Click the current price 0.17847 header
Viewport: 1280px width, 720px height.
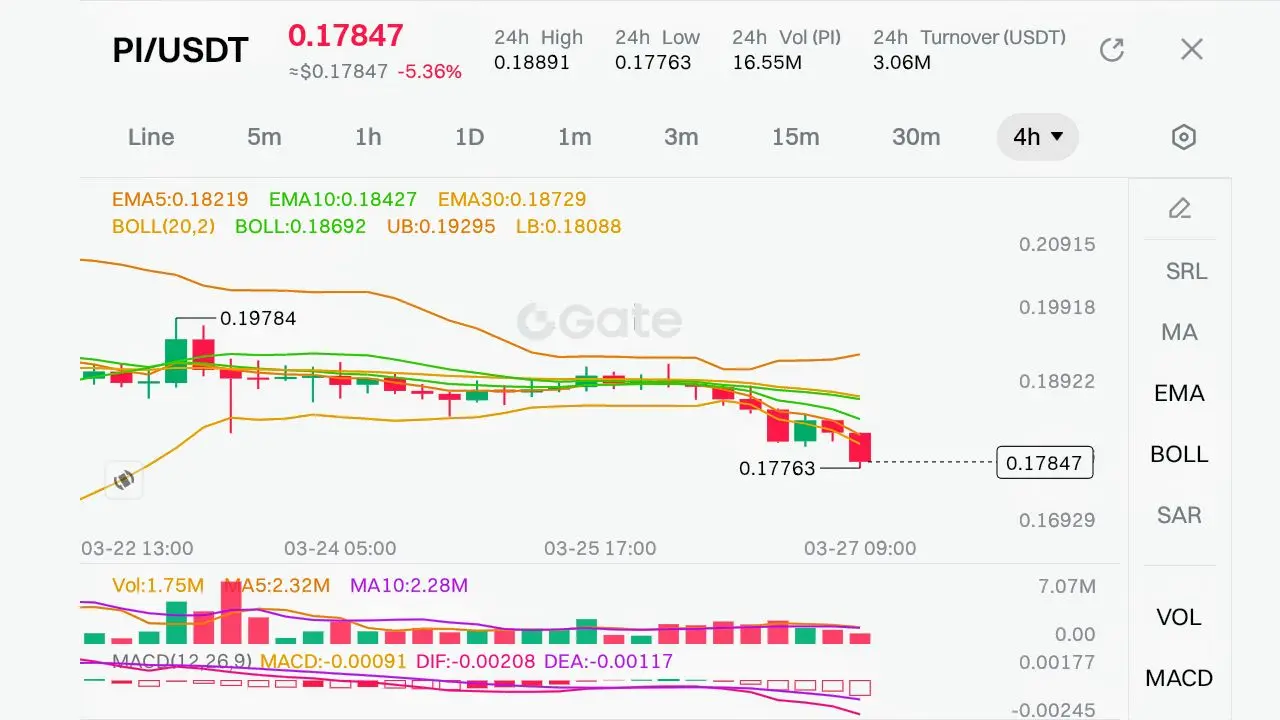346,35
